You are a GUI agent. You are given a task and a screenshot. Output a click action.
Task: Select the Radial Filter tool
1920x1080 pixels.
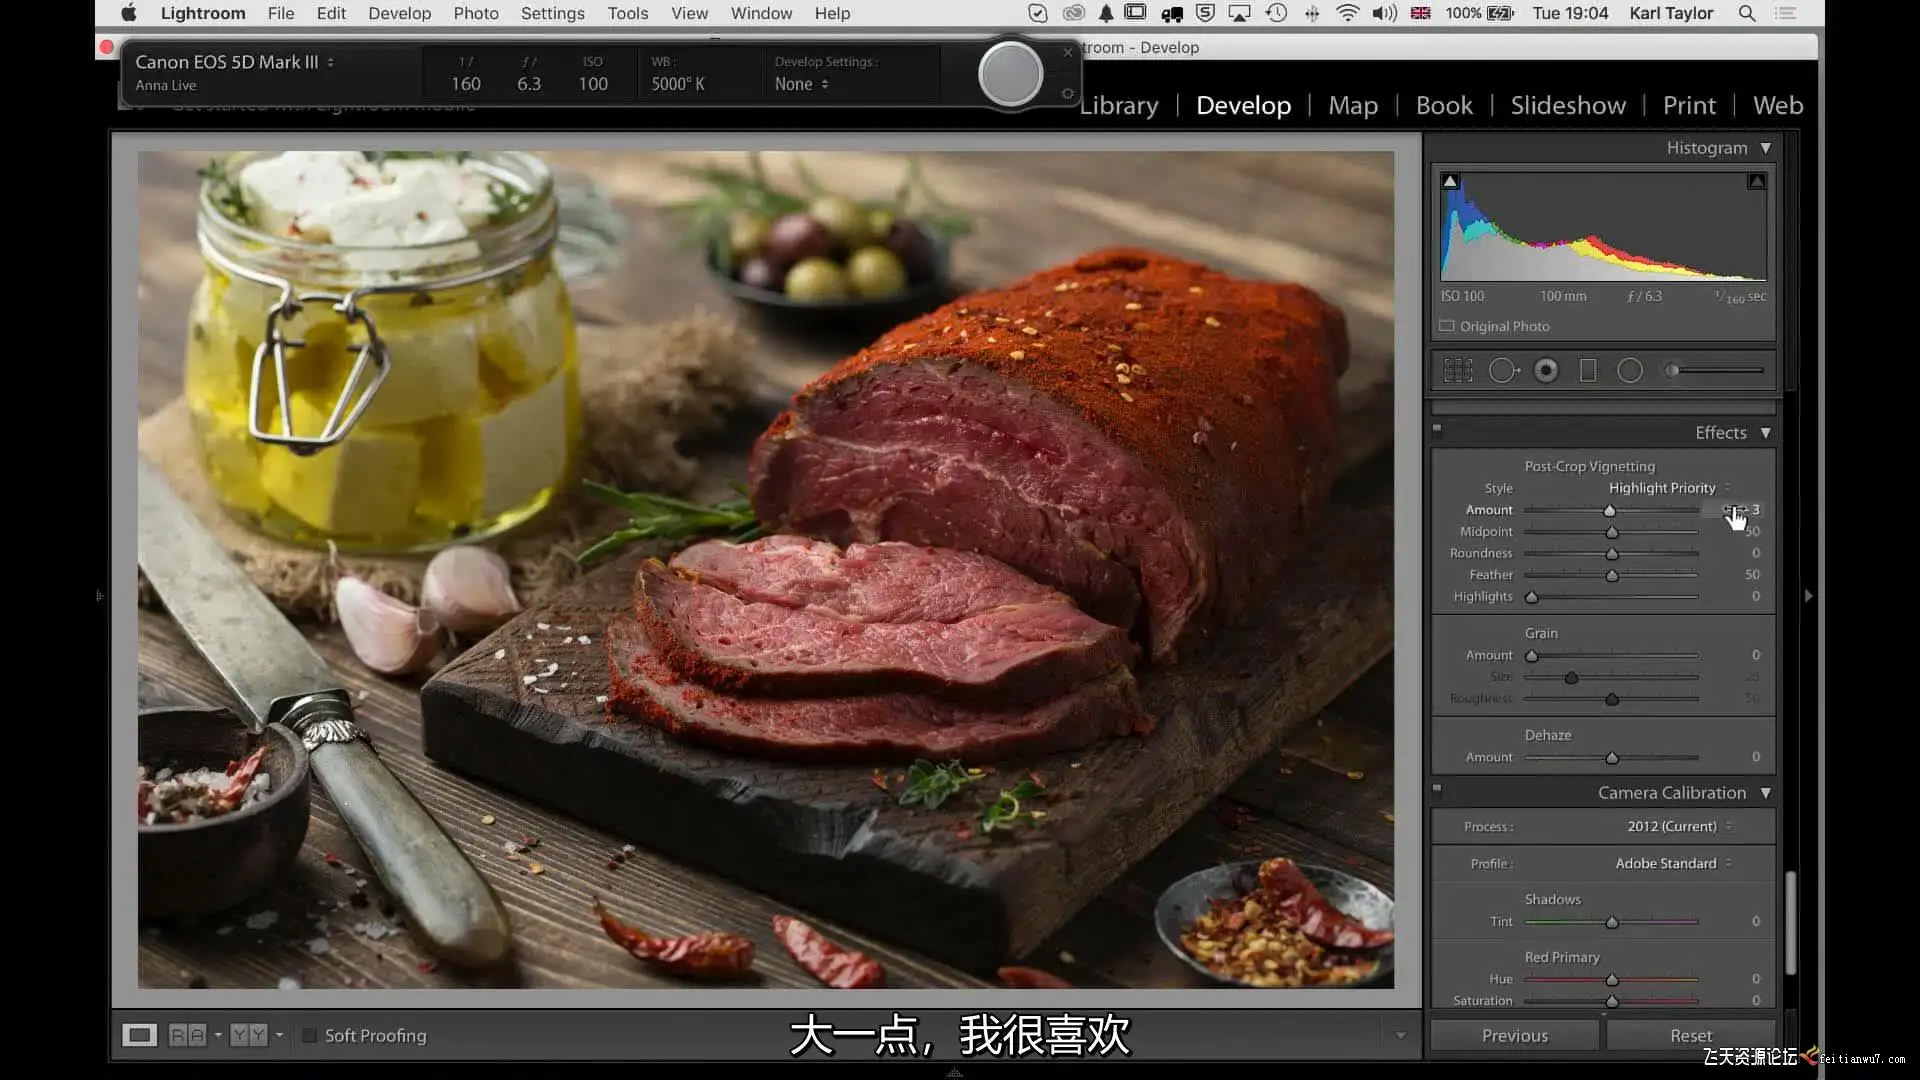[1630, 371]
